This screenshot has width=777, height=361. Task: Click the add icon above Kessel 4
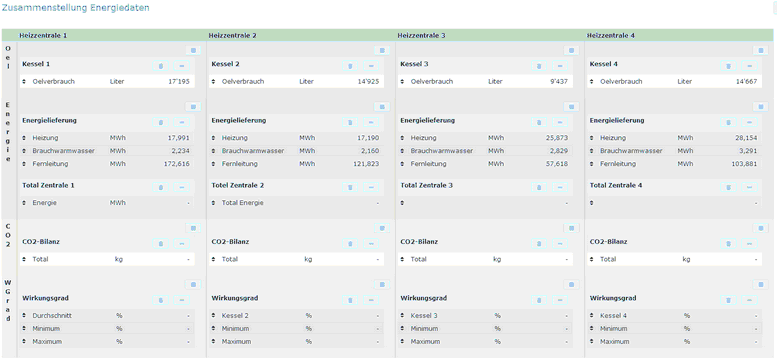[761, 51]
